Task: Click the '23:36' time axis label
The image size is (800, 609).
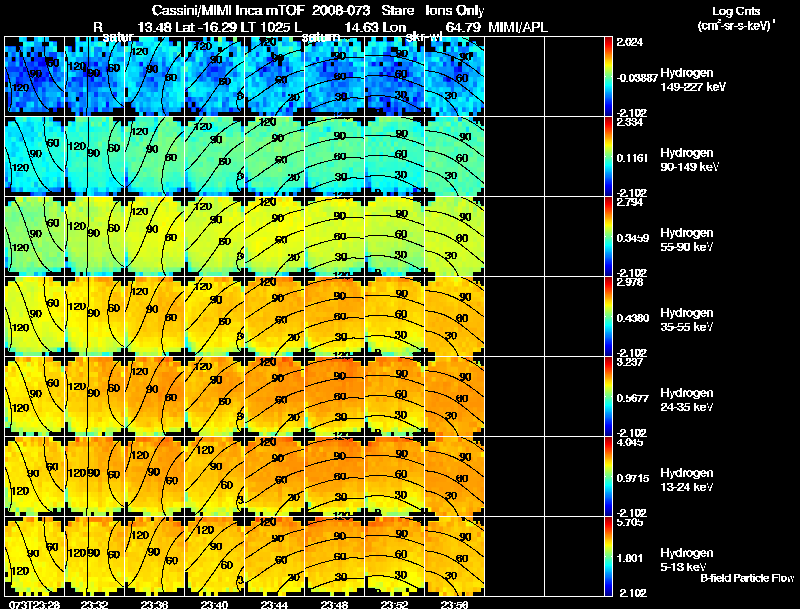Action: [155, 604]
